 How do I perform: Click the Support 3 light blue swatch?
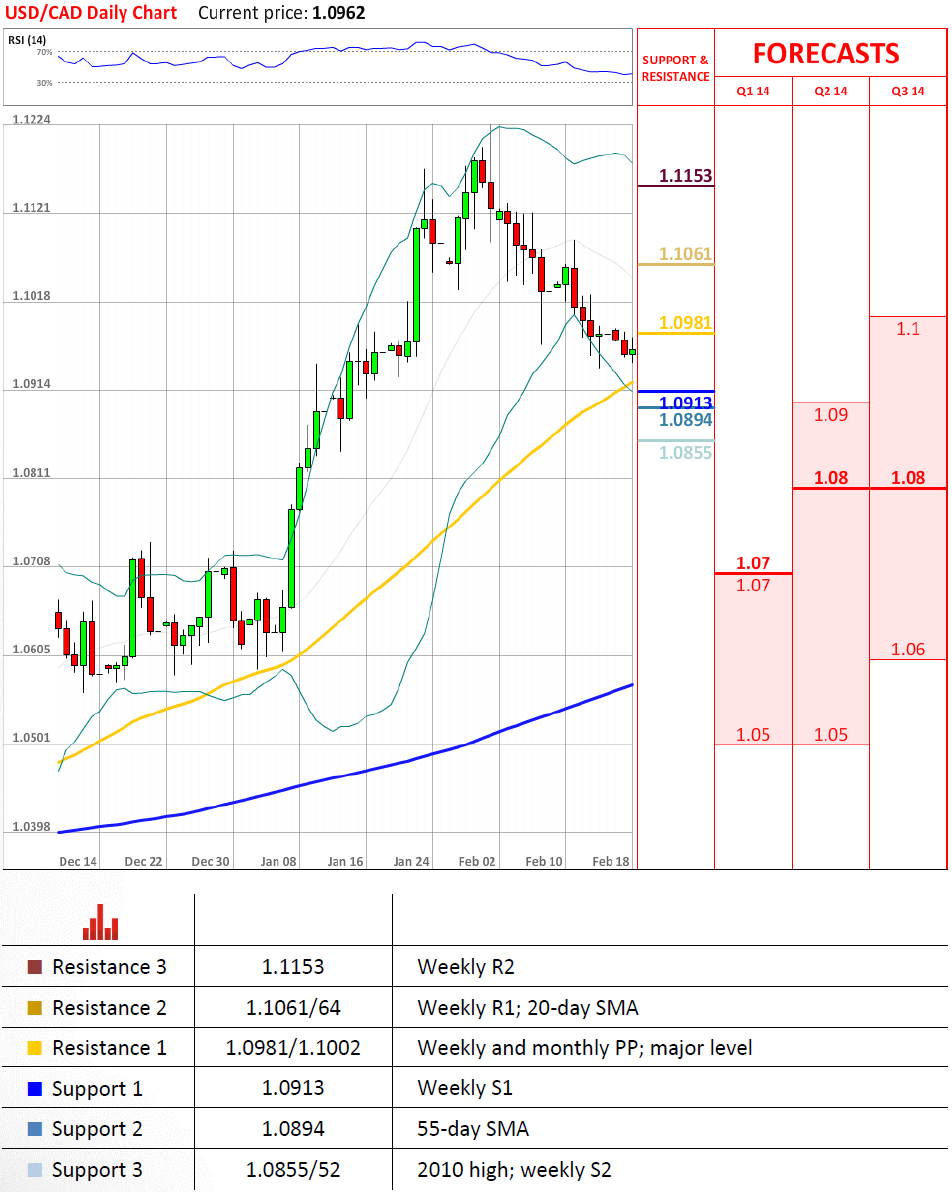click(35, 1170)
